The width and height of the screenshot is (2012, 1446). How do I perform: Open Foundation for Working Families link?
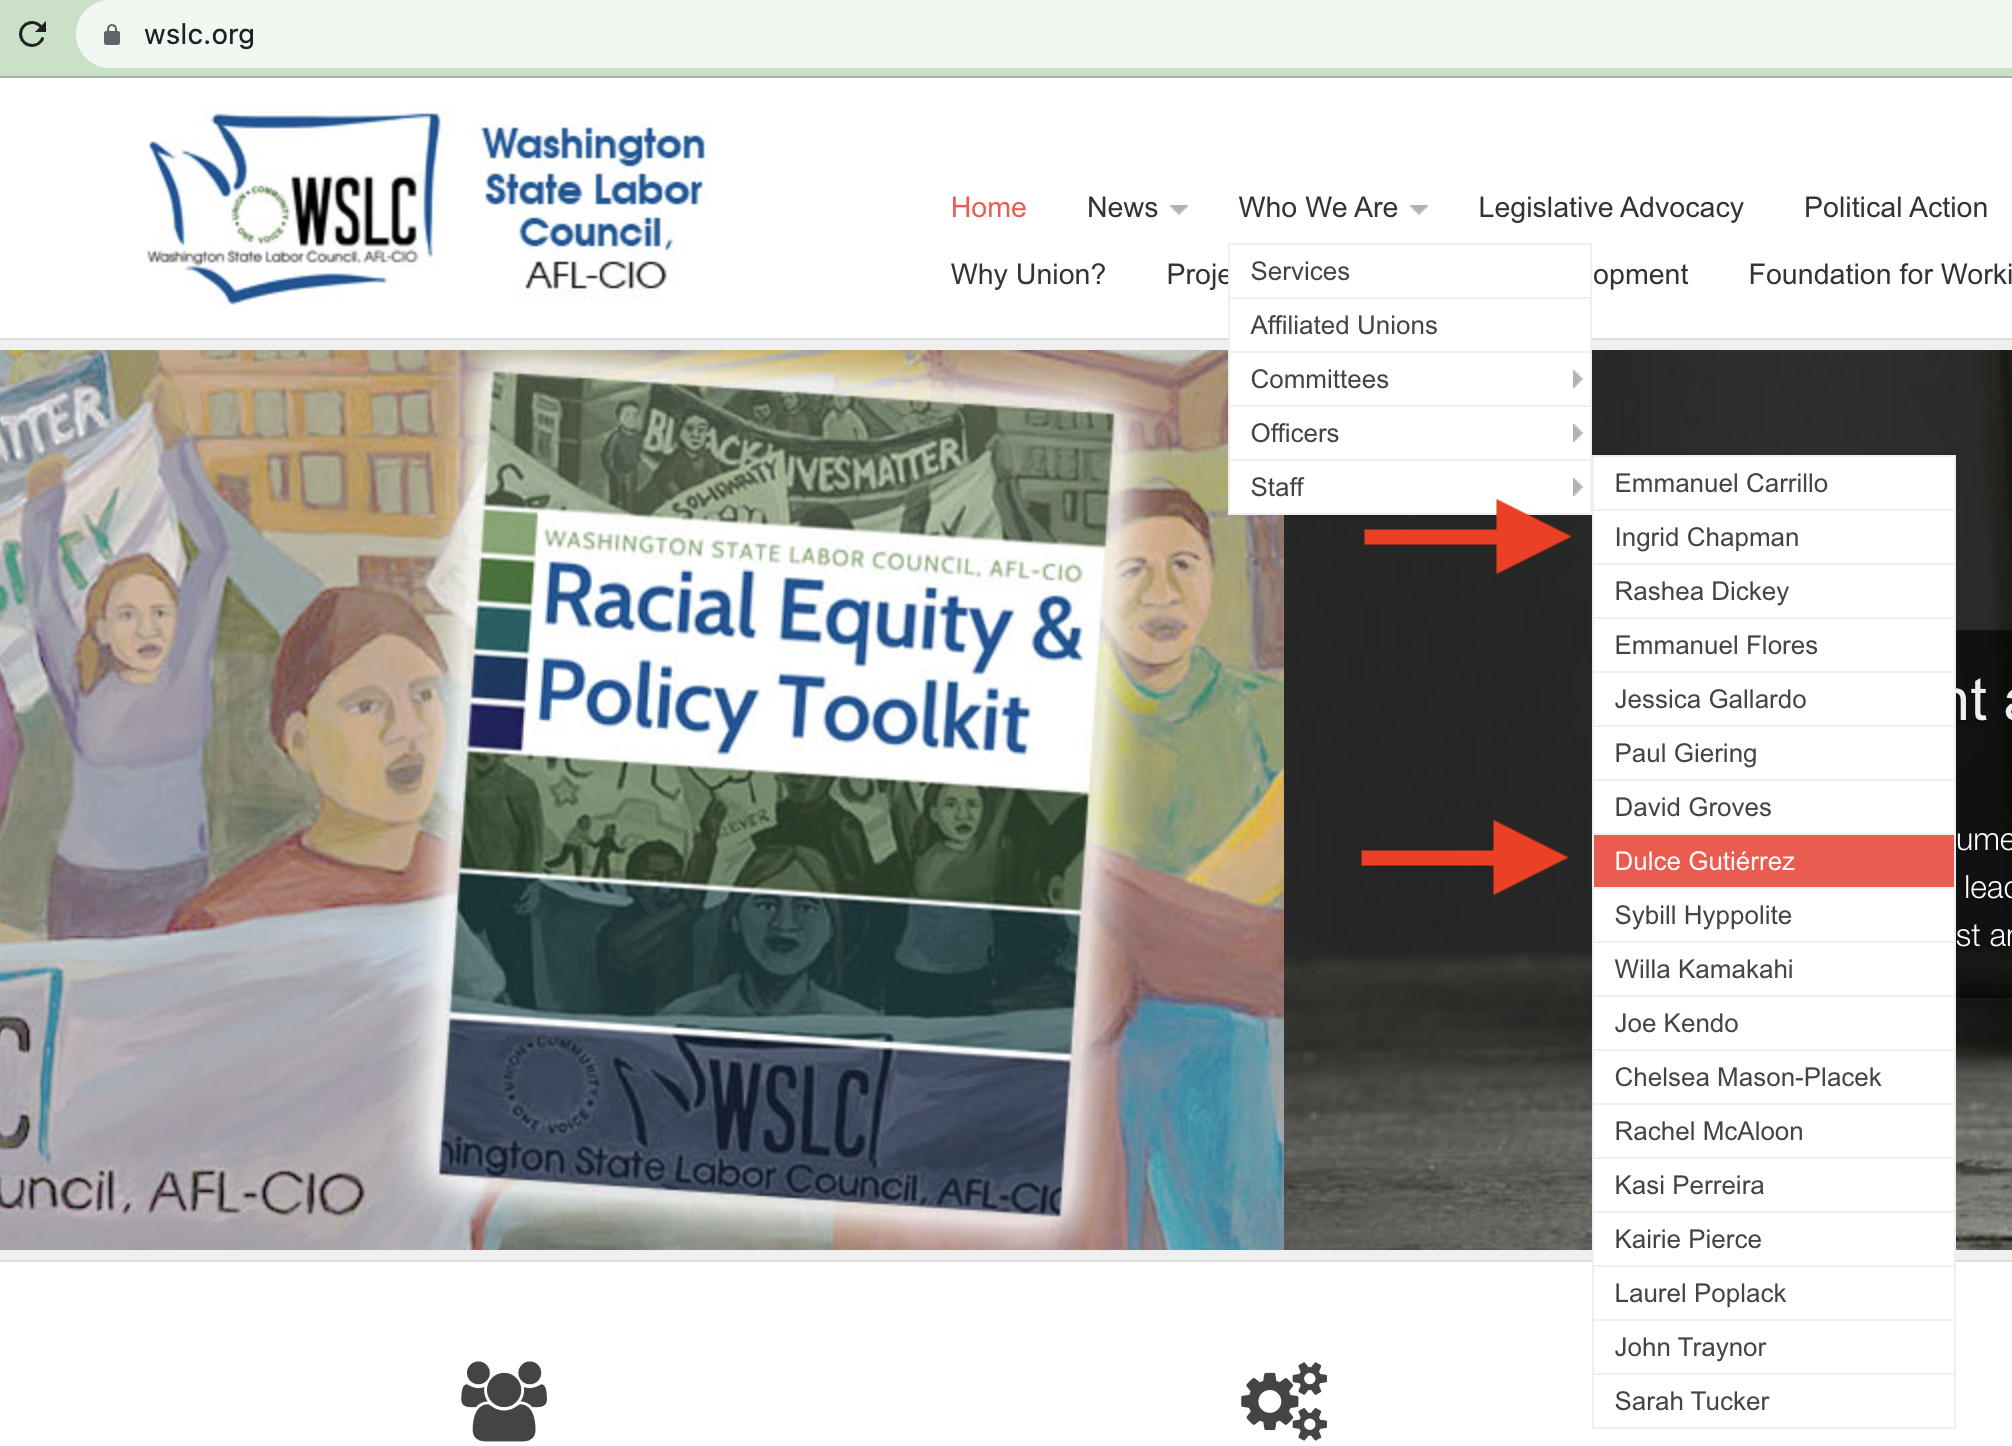[x=1879, y=274]
